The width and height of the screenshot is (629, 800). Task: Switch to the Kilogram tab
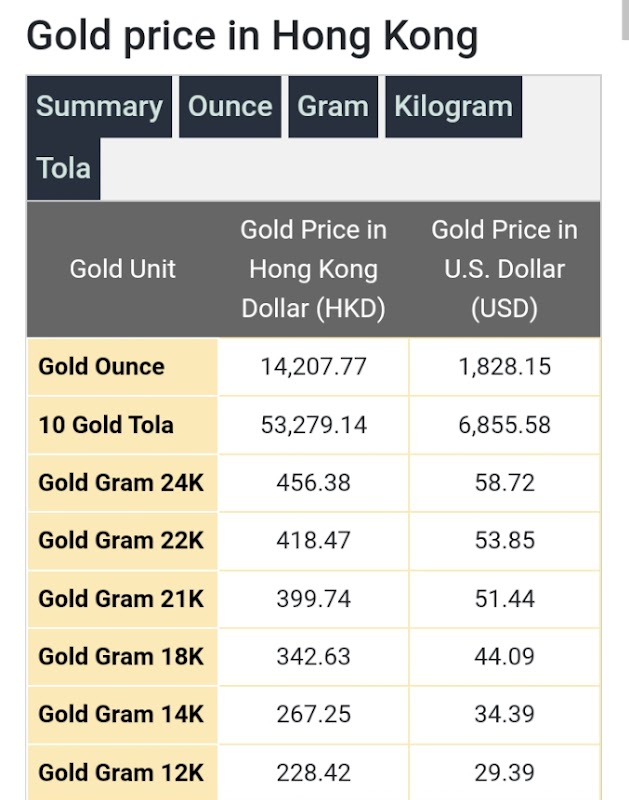454,107
